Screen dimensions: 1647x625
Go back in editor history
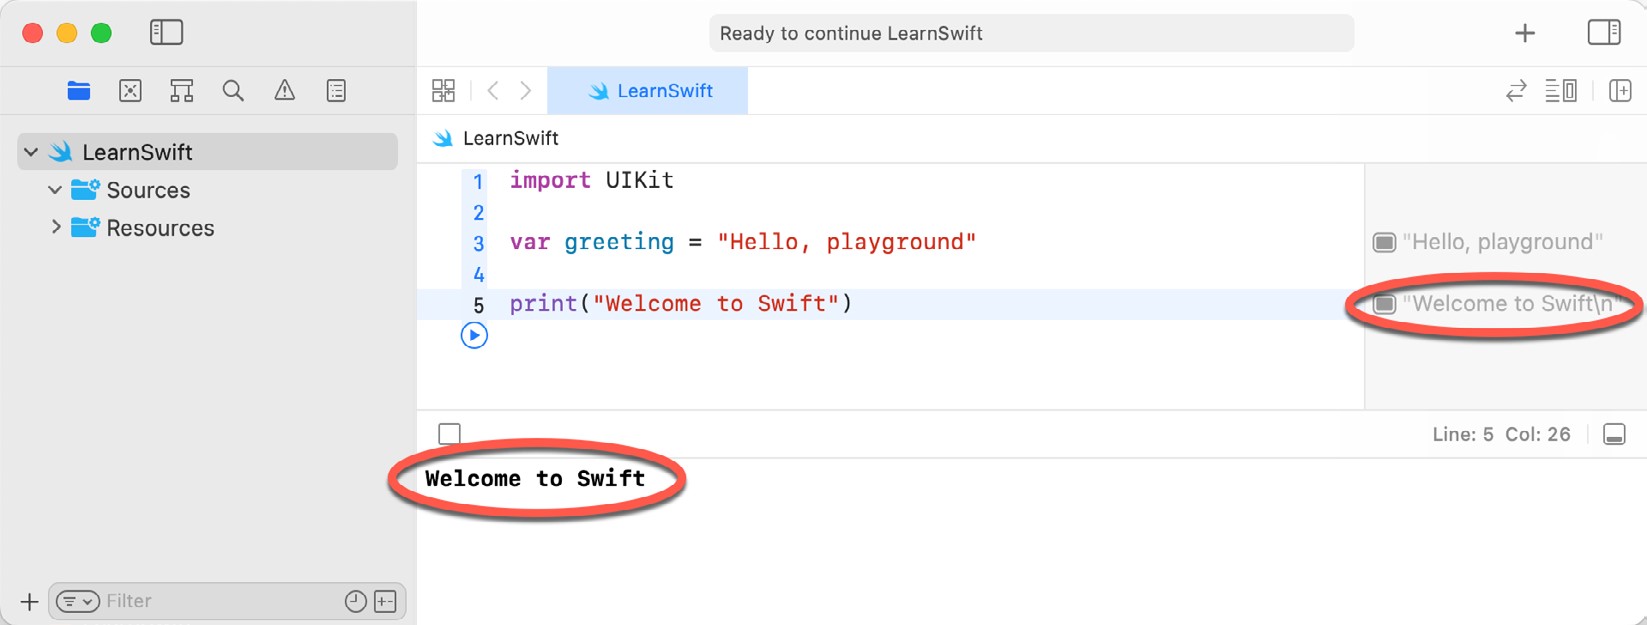493,91
